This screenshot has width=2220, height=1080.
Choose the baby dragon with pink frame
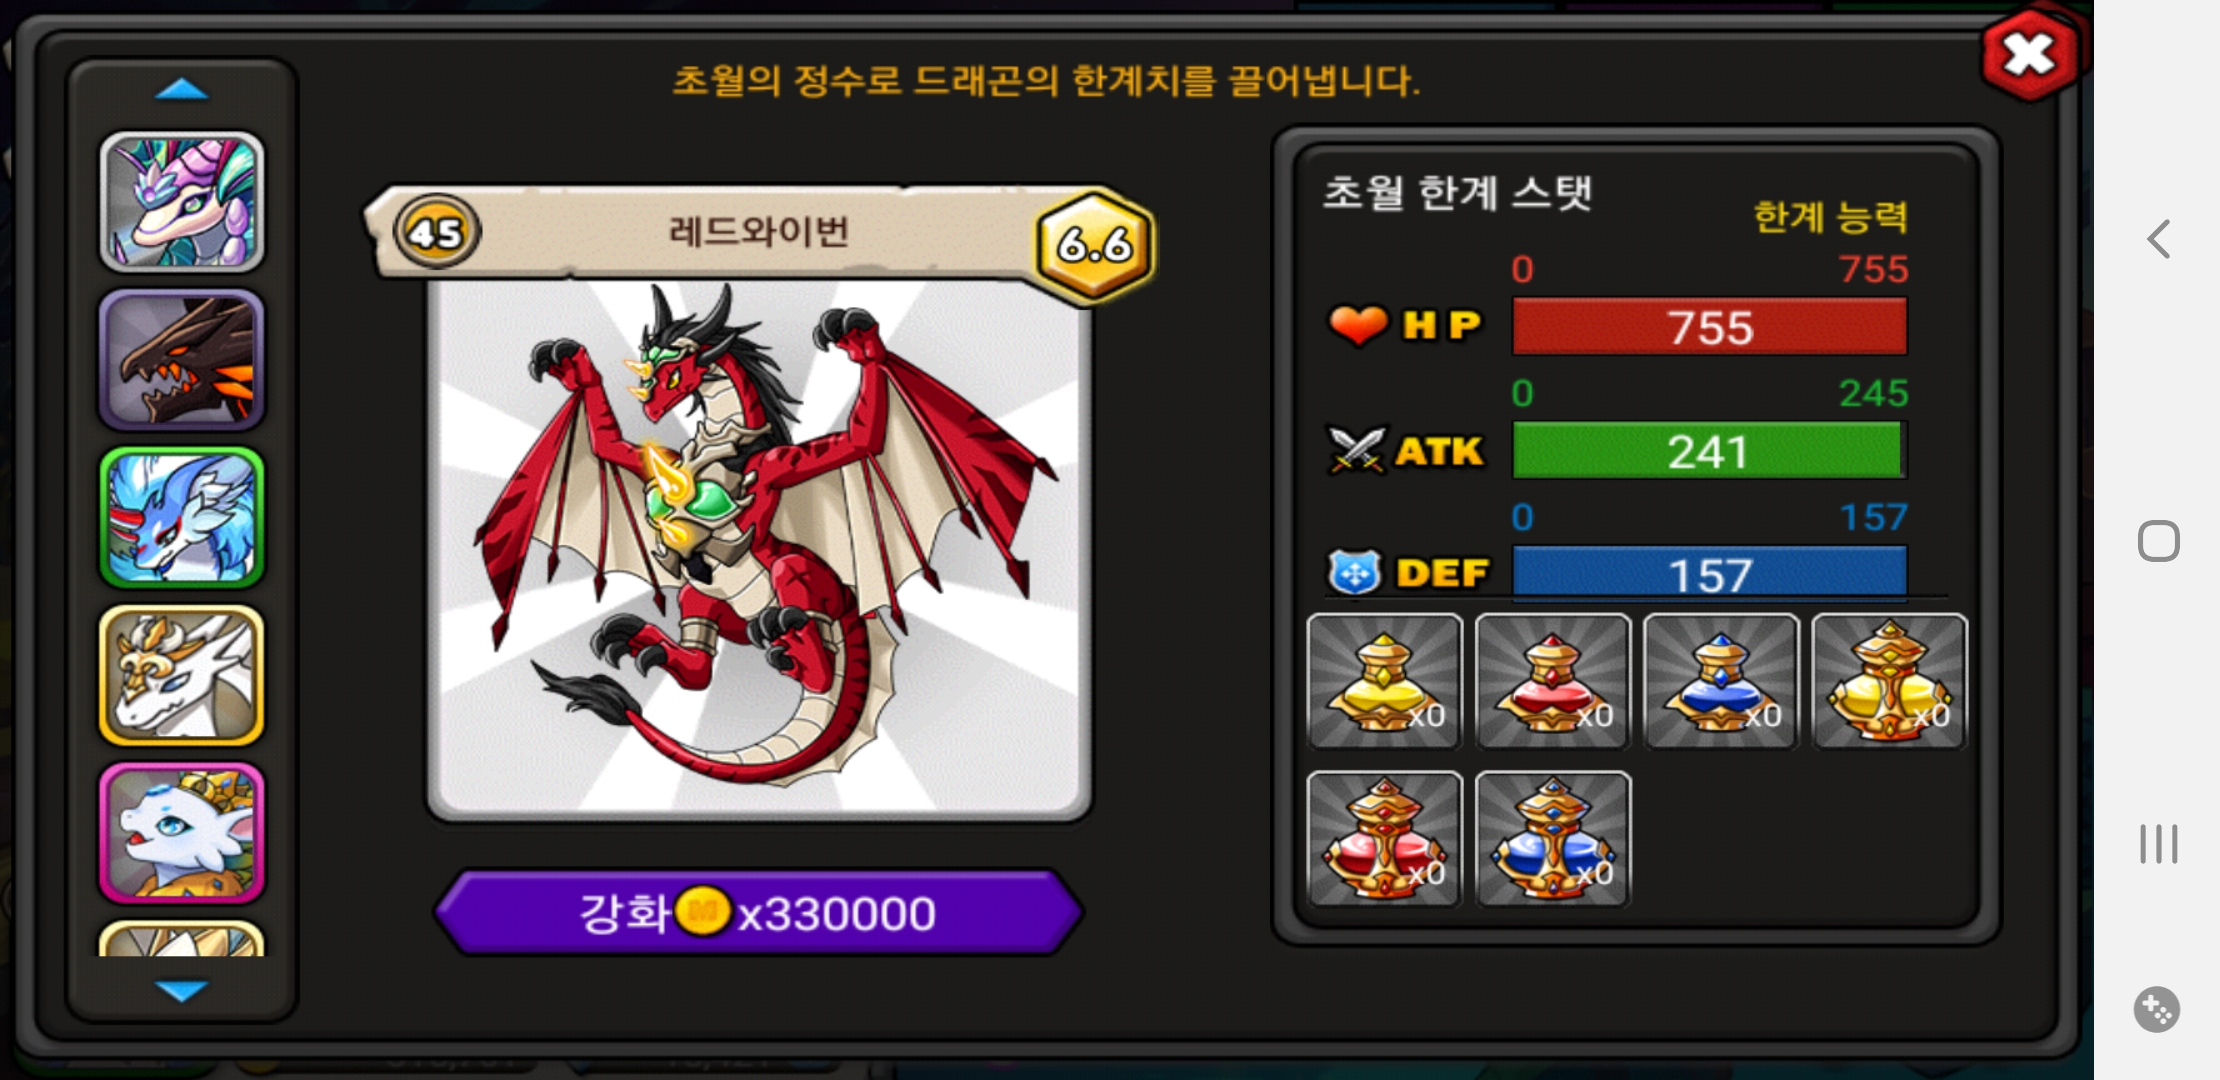pos(181,833)
